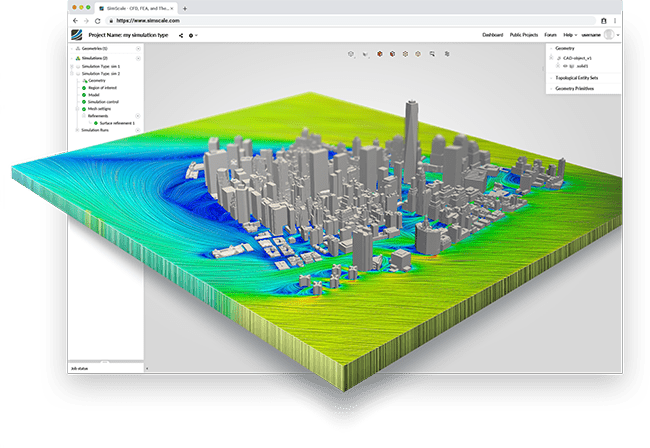The height and width of the screenshot is (448, 650).
Task: Go to Public Projects
Action: 526,35
